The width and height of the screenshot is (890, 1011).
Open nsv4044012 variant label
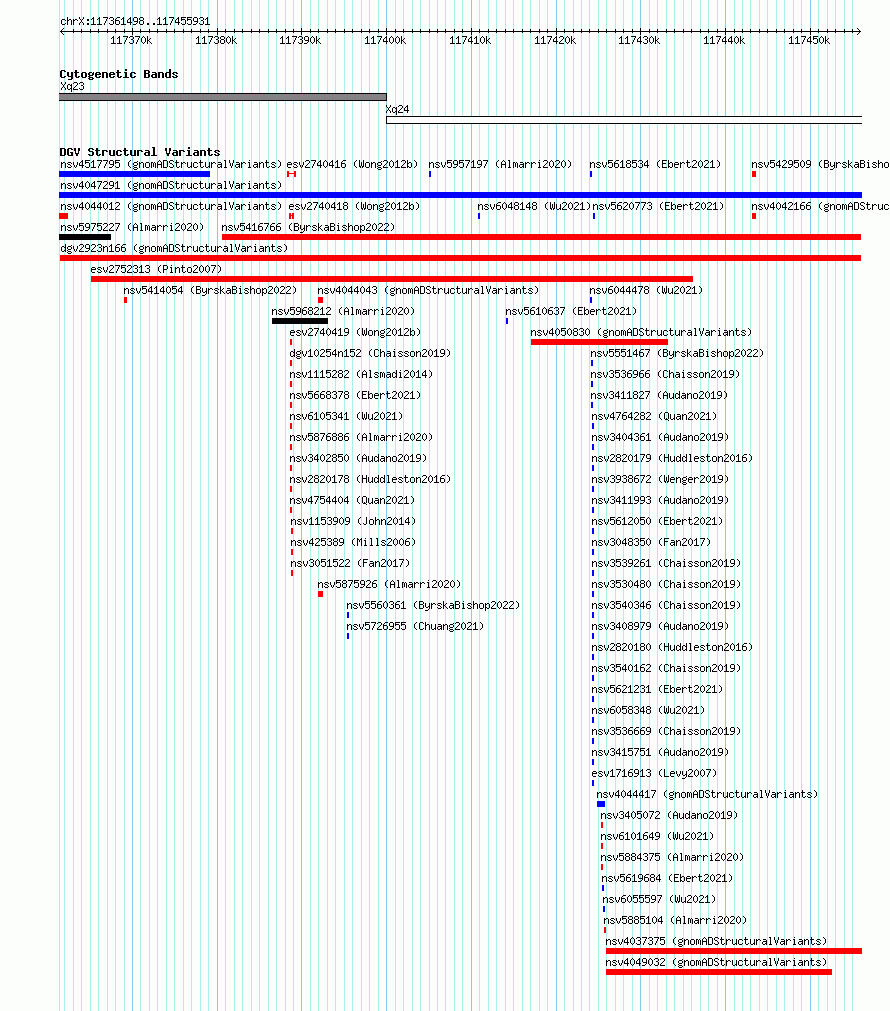(x=171, y=206)
